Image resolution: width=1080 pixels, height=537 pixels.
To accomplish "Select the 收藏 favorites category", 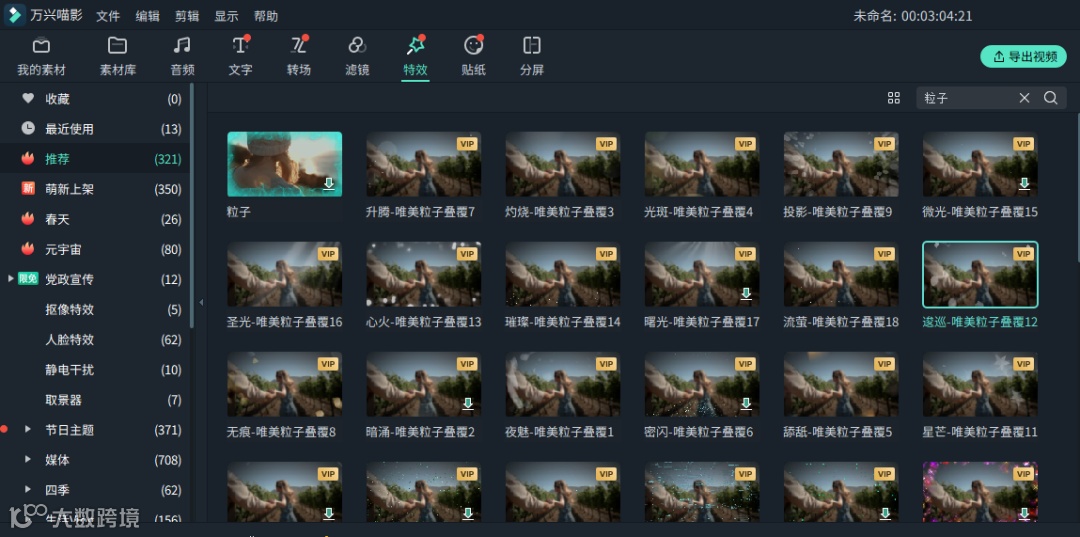I will pos(95,99).
